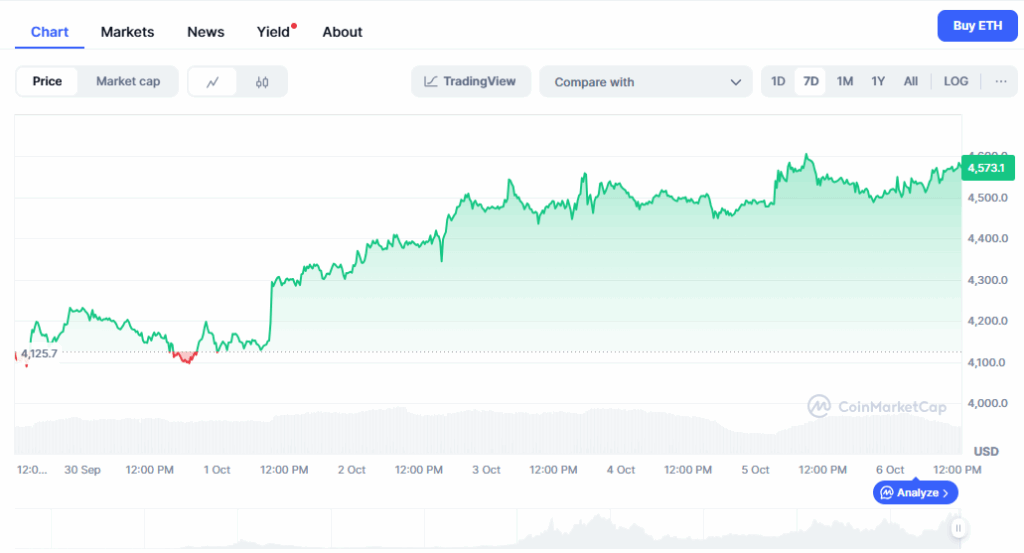1024x553 pixels.
Task: Open the three-dots more options menu
Action: click(x=1000, y=82)
